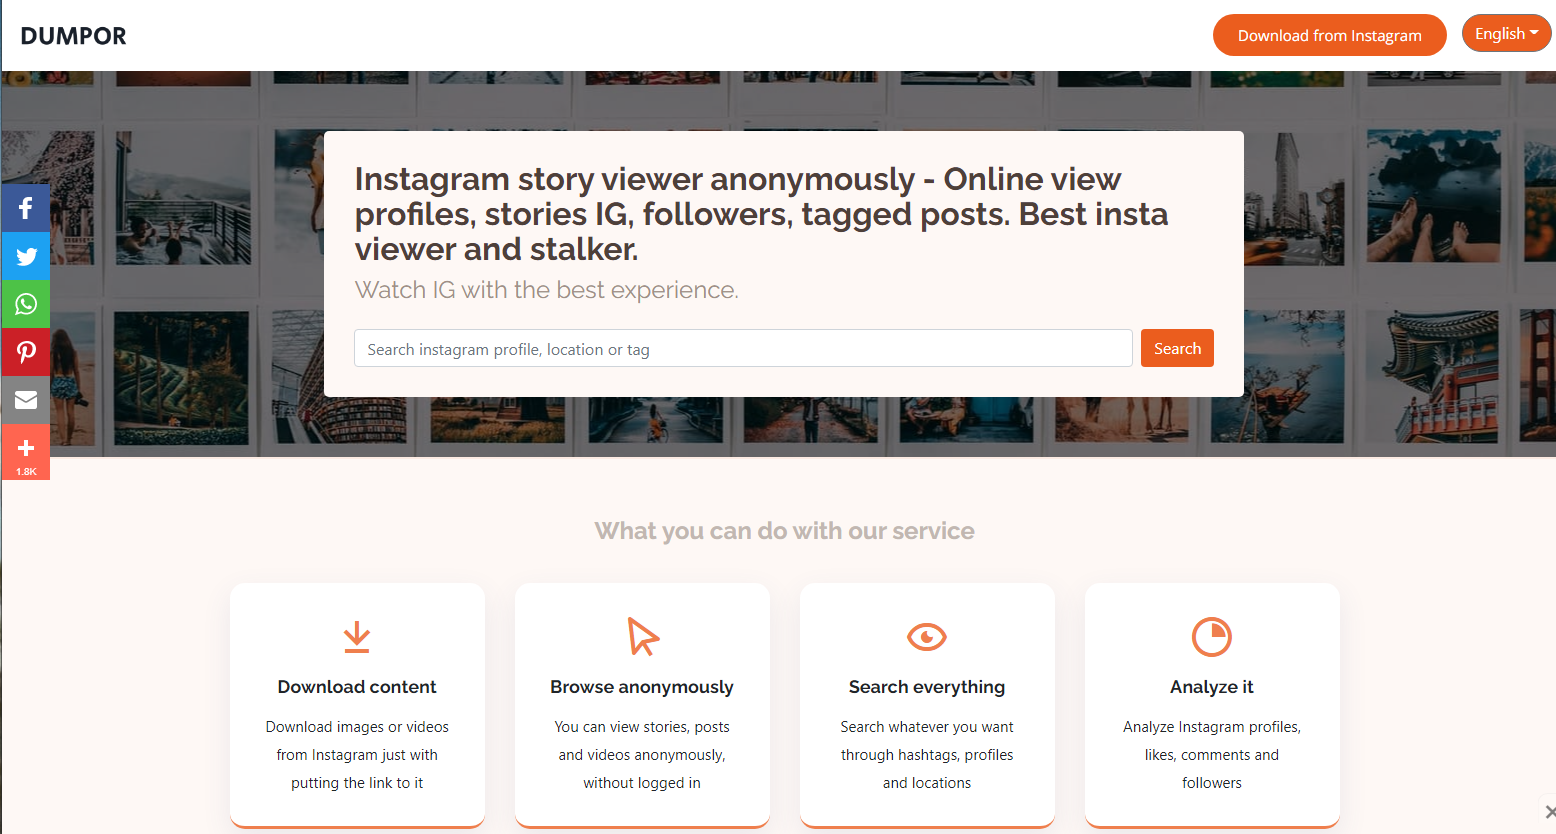Share page on Facebook

[x=26, y=208]
